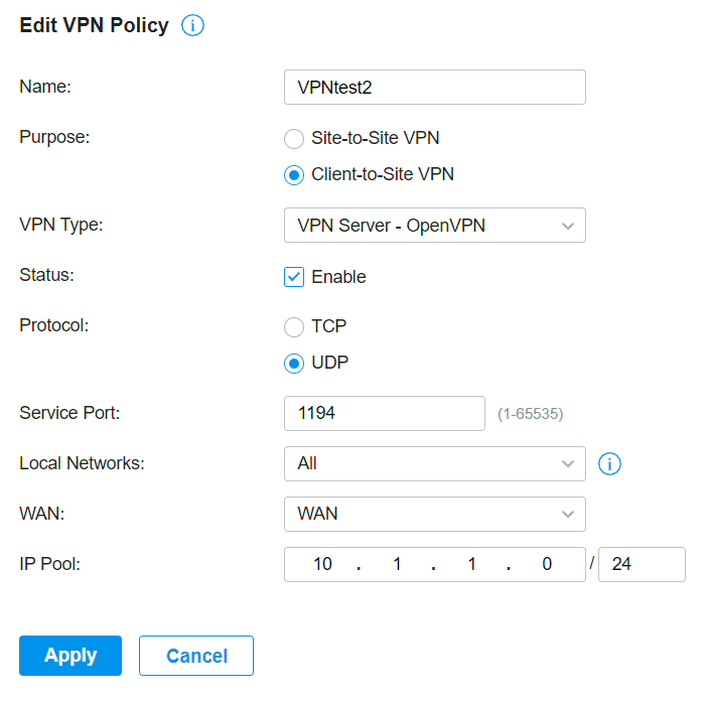Viewport: 709px width, 704px height.
Task: Toggle the Enable status checkbox
Action: coord(294,277)
